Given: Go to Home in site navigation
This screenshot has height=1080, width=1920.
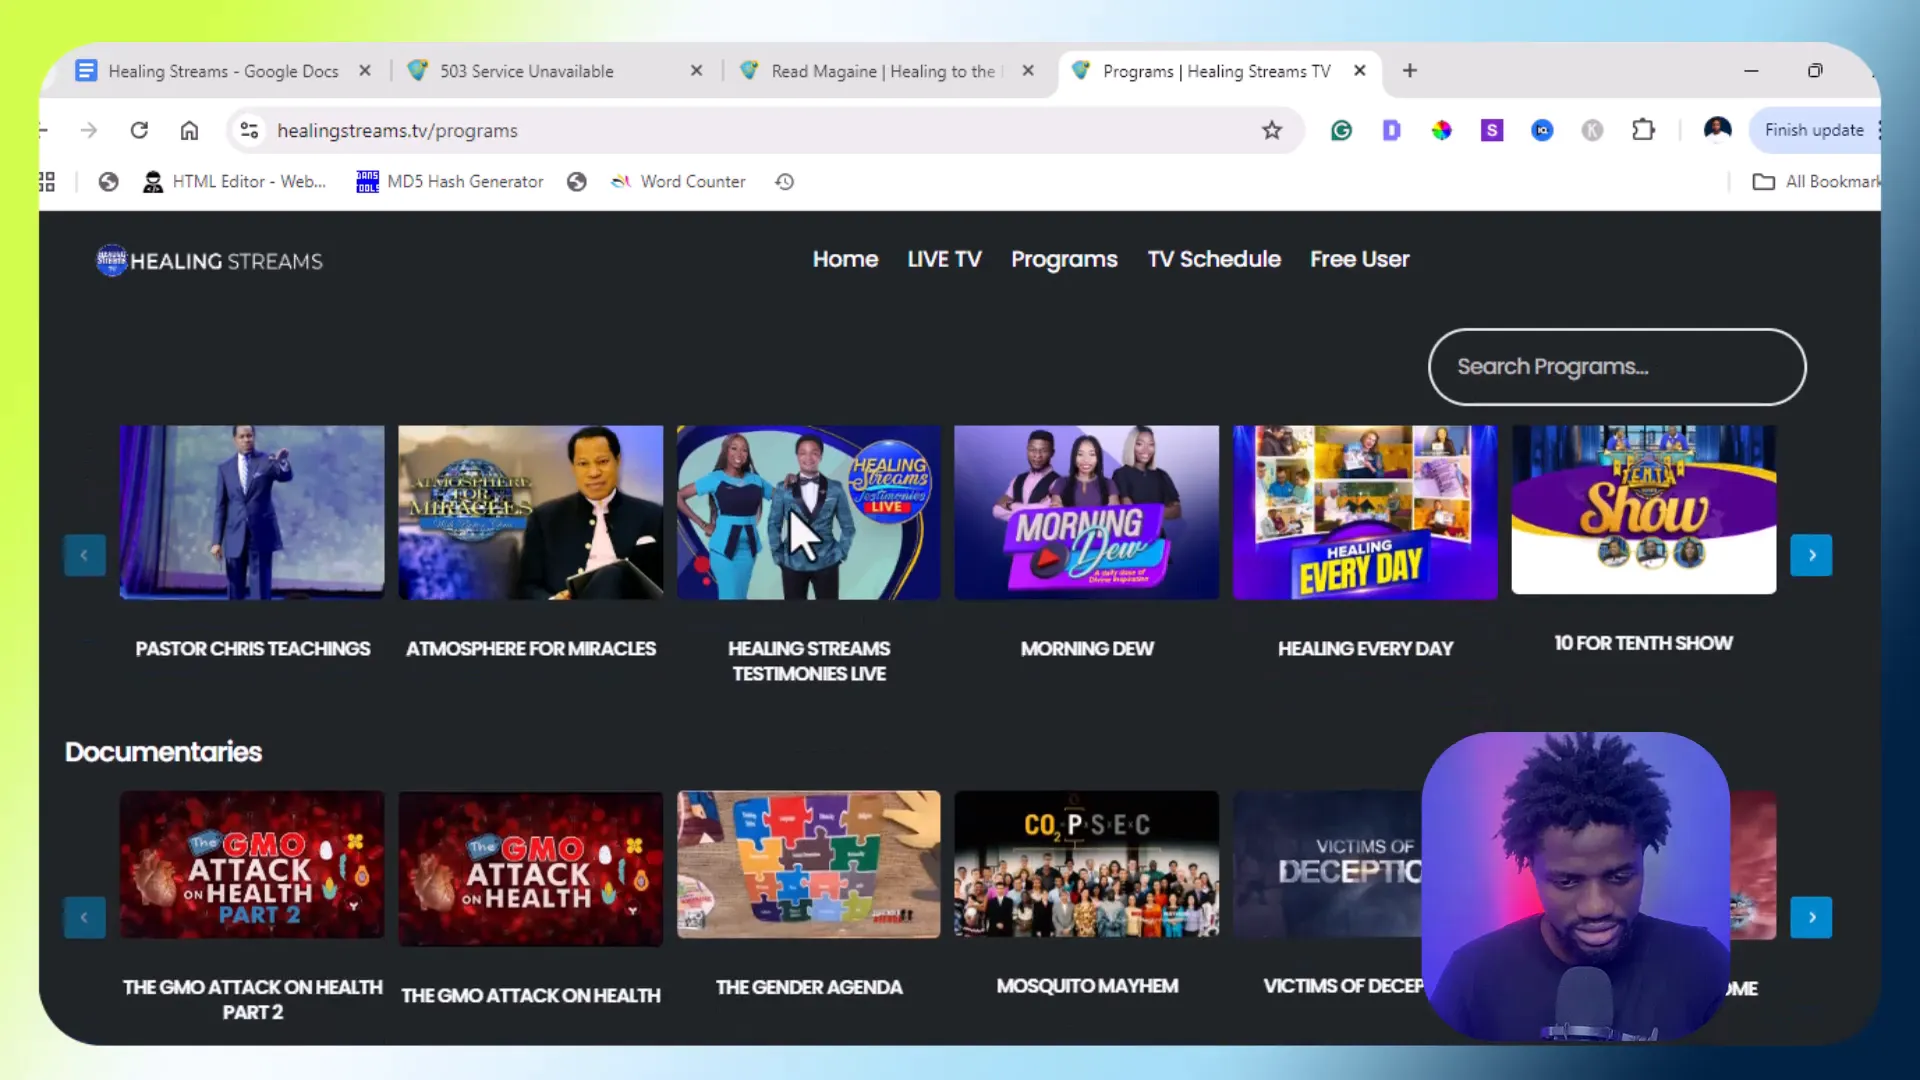Looking at the screenshot, I should tap(845, 259).
